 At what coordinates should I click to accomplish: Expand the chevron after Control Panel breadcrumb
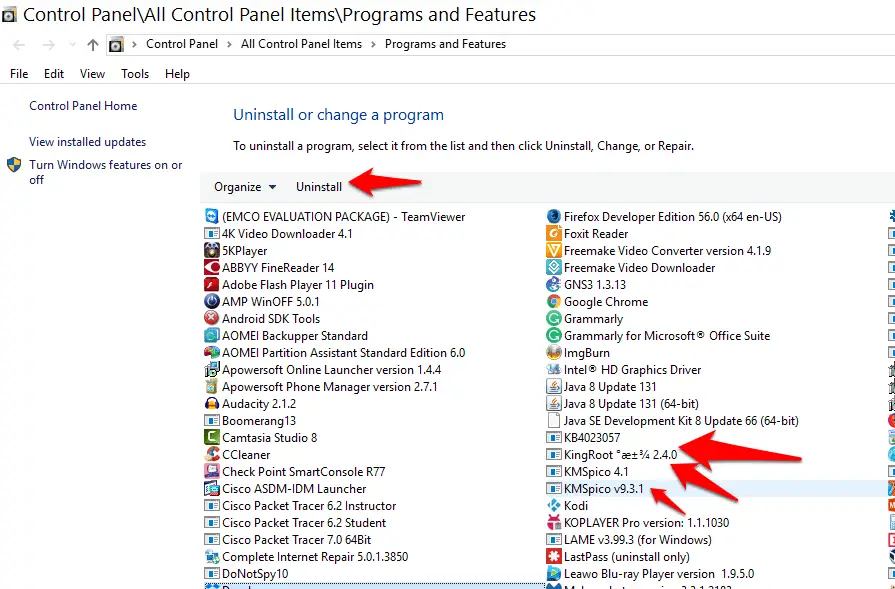[229, 45]
